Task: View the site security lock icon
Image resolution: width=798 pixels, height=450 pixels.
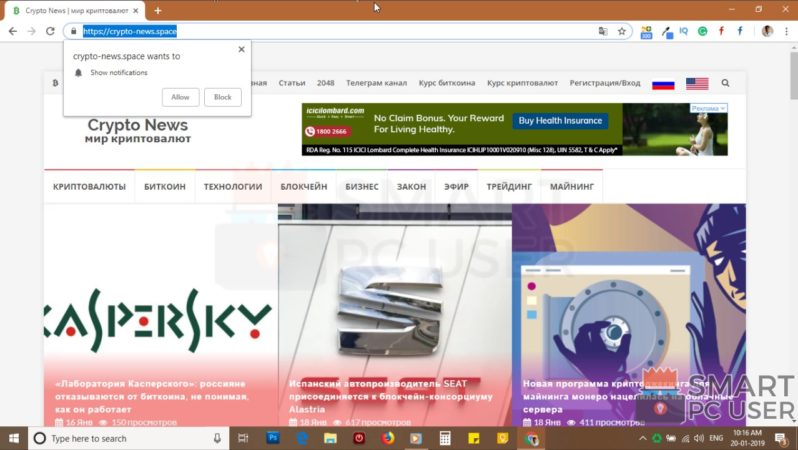Action: point(73,31)
